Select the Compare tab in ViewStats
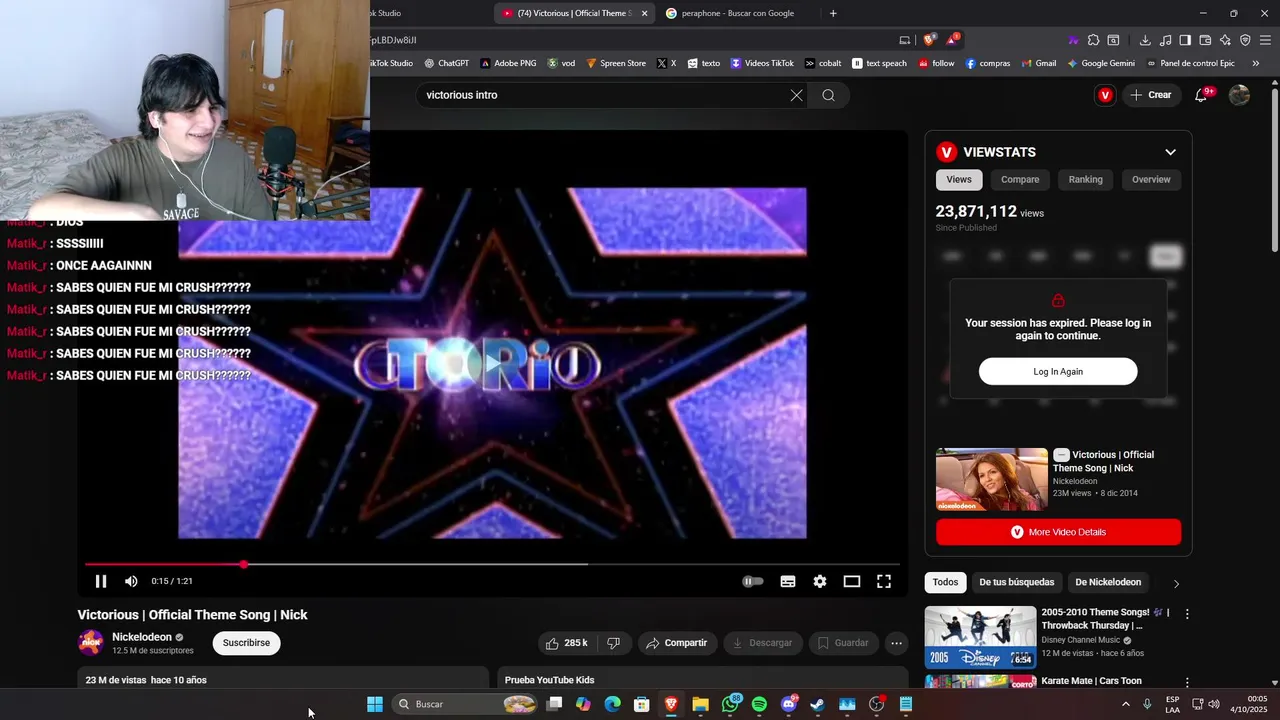This screenshot has height=720, width=1280. click(x=1020, y=179)
